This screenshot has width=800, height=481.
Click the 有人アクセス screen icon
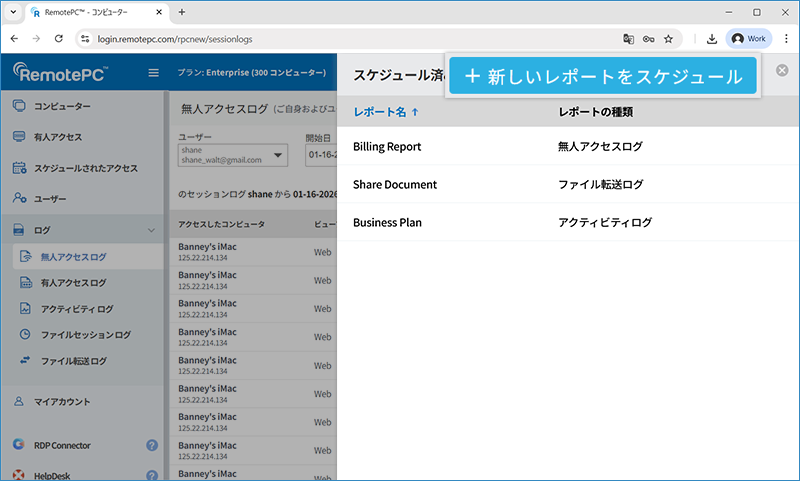coord(19,137)
